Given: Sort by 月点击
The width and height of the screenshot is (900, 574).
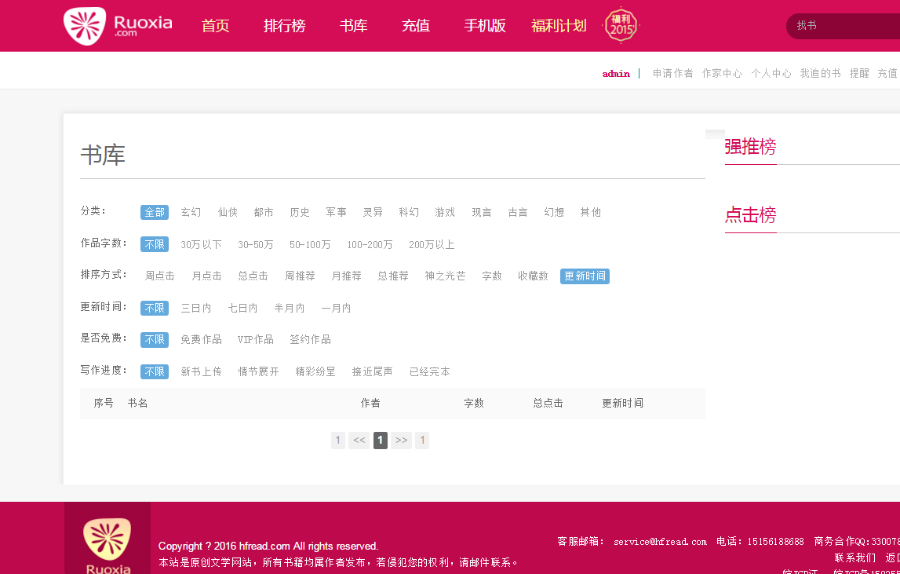Looking at the screenshot, I should (207, 276).
